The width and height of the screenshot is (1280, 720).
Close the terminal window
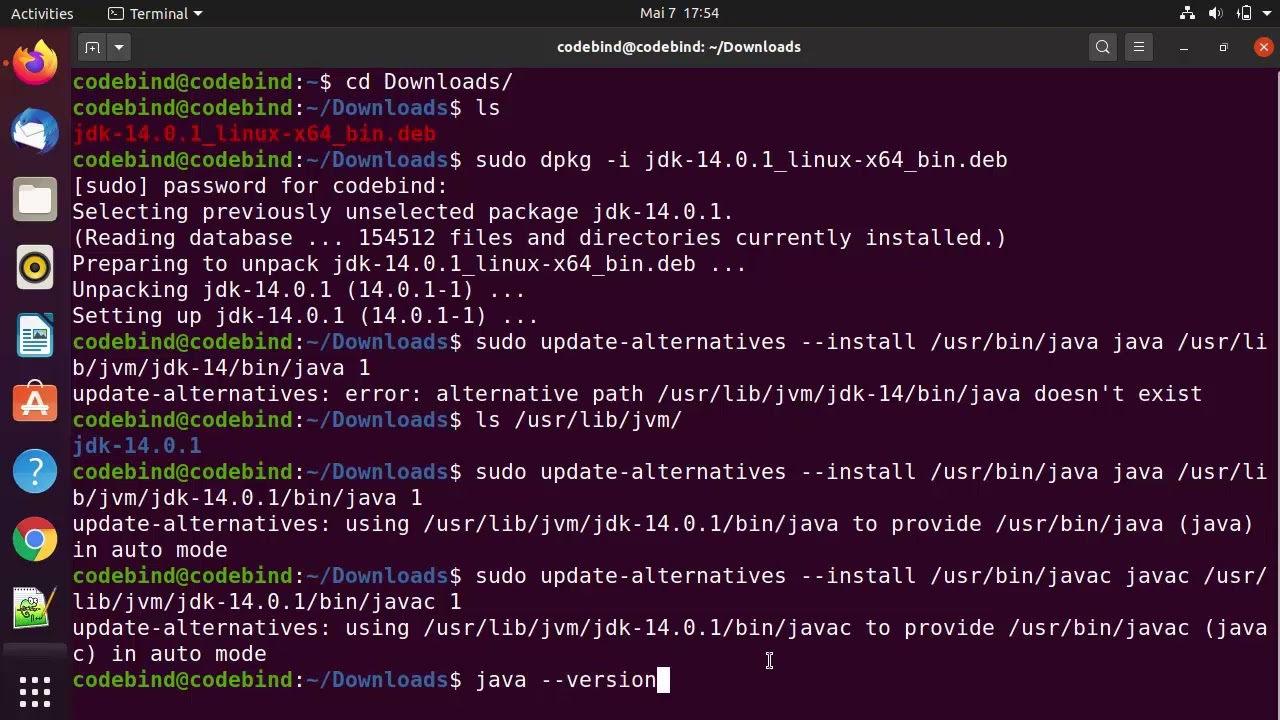coord(1264,47)
